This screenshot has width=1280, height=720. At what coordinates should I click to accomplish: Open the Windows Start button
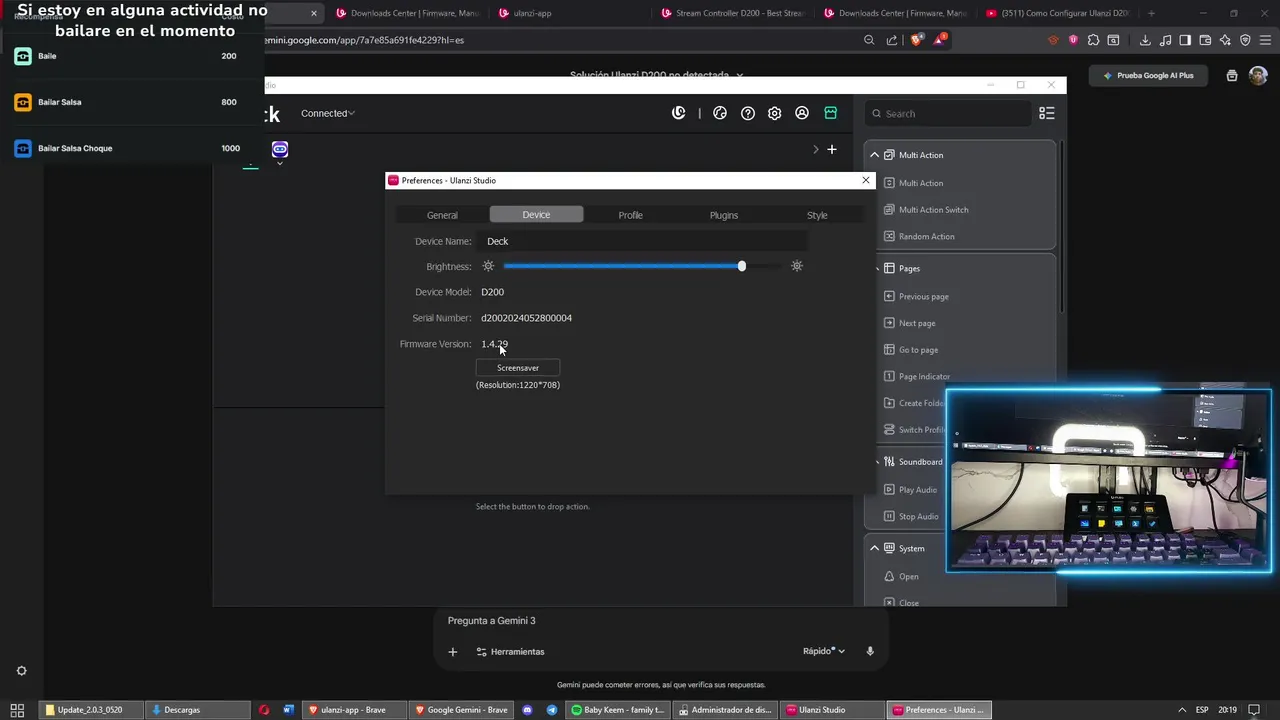[17, 710]
